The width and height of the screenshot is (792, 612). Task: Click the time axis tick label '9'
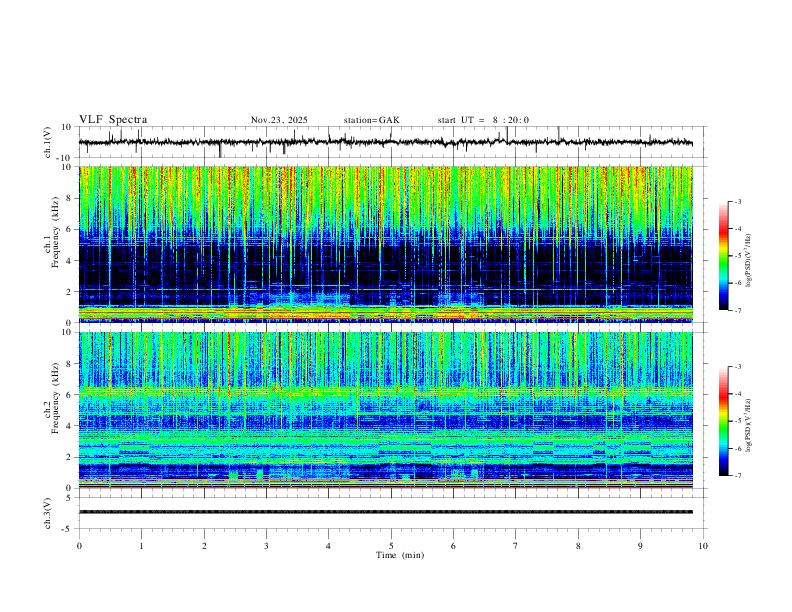(x=640, y=546)
